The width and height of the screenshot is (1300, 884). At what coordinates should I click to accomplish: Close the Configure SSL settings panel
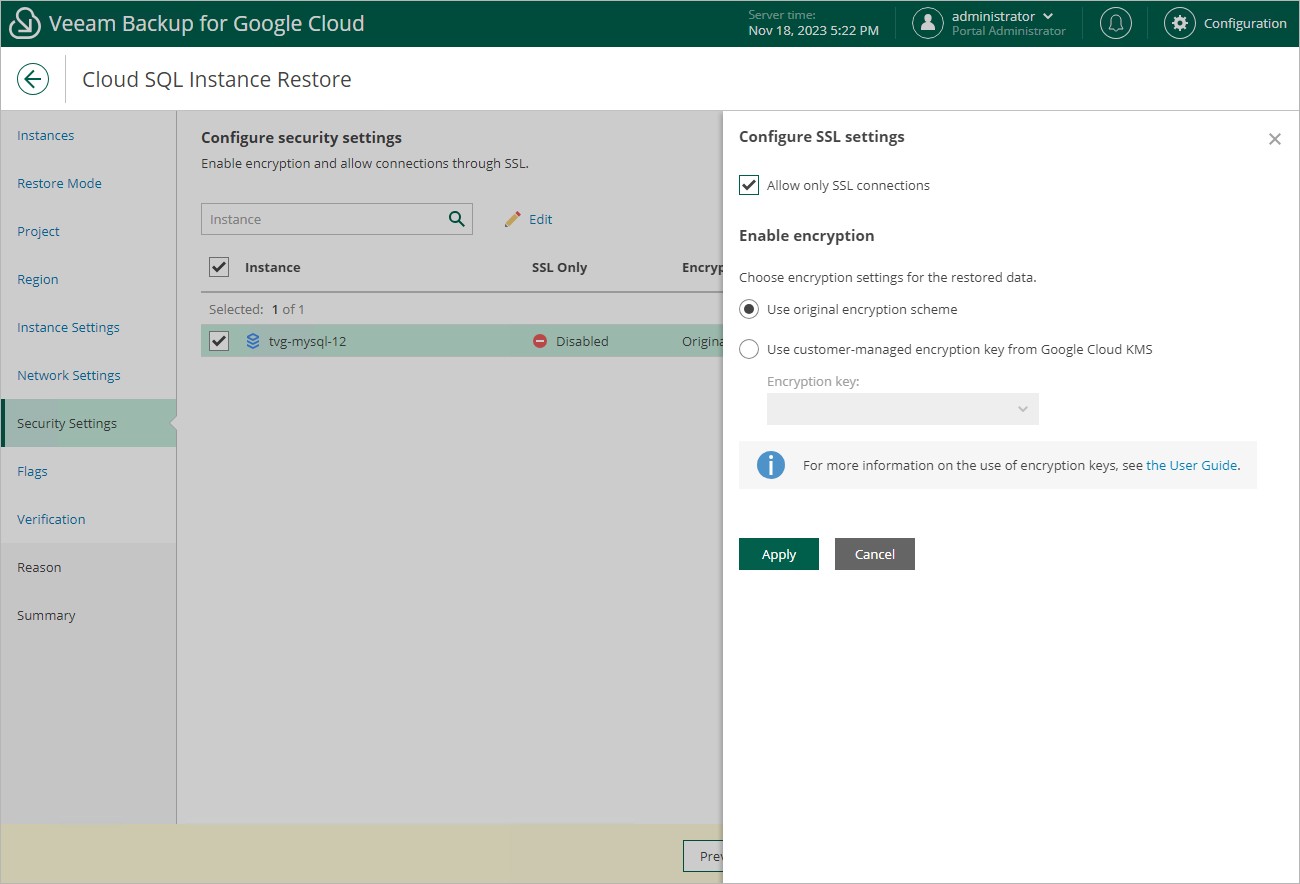tap(1275, 139)
